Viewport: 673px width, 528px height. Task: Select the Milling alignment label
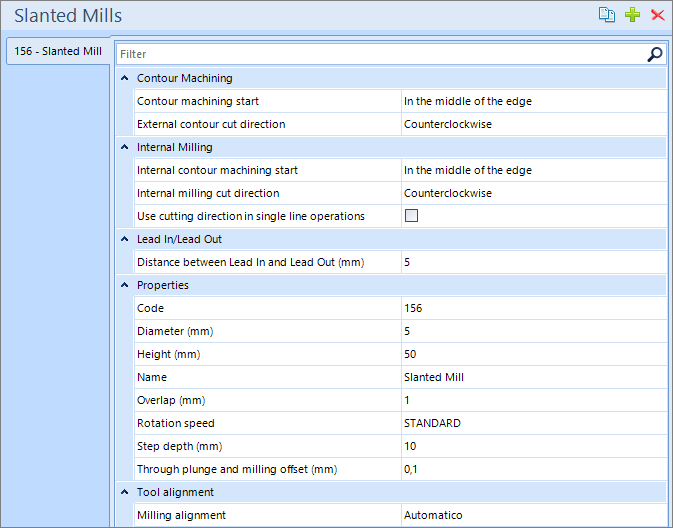point(181,515)
